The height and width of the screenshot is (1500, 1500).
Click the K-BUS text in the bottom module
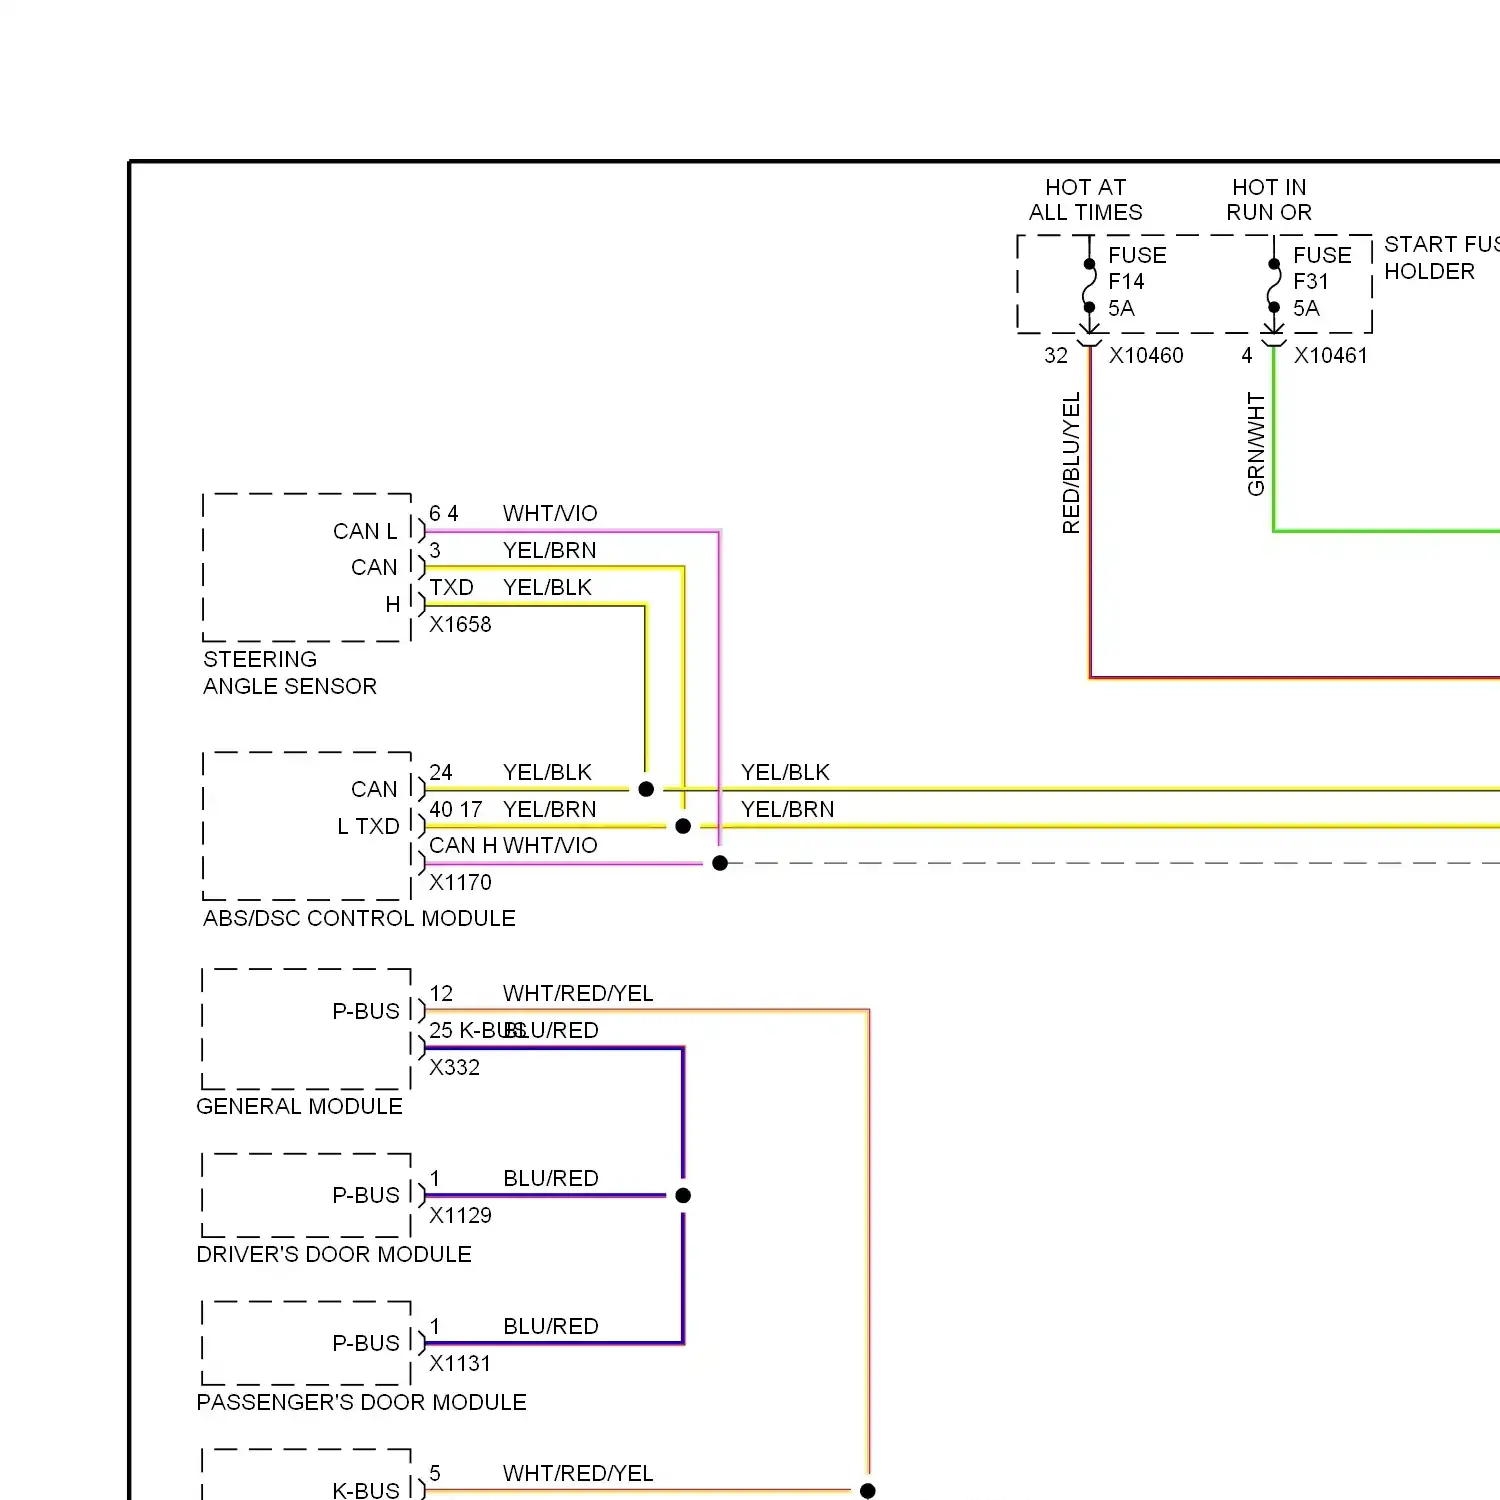(366, 1491)
